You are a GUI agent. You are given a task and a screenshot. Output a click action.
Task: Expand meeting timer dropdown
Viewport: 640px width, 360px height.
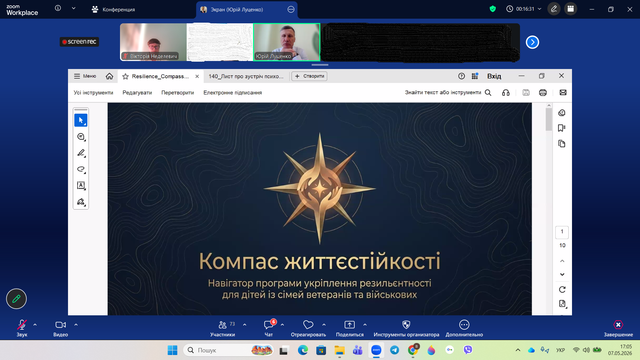pos(539,9)
